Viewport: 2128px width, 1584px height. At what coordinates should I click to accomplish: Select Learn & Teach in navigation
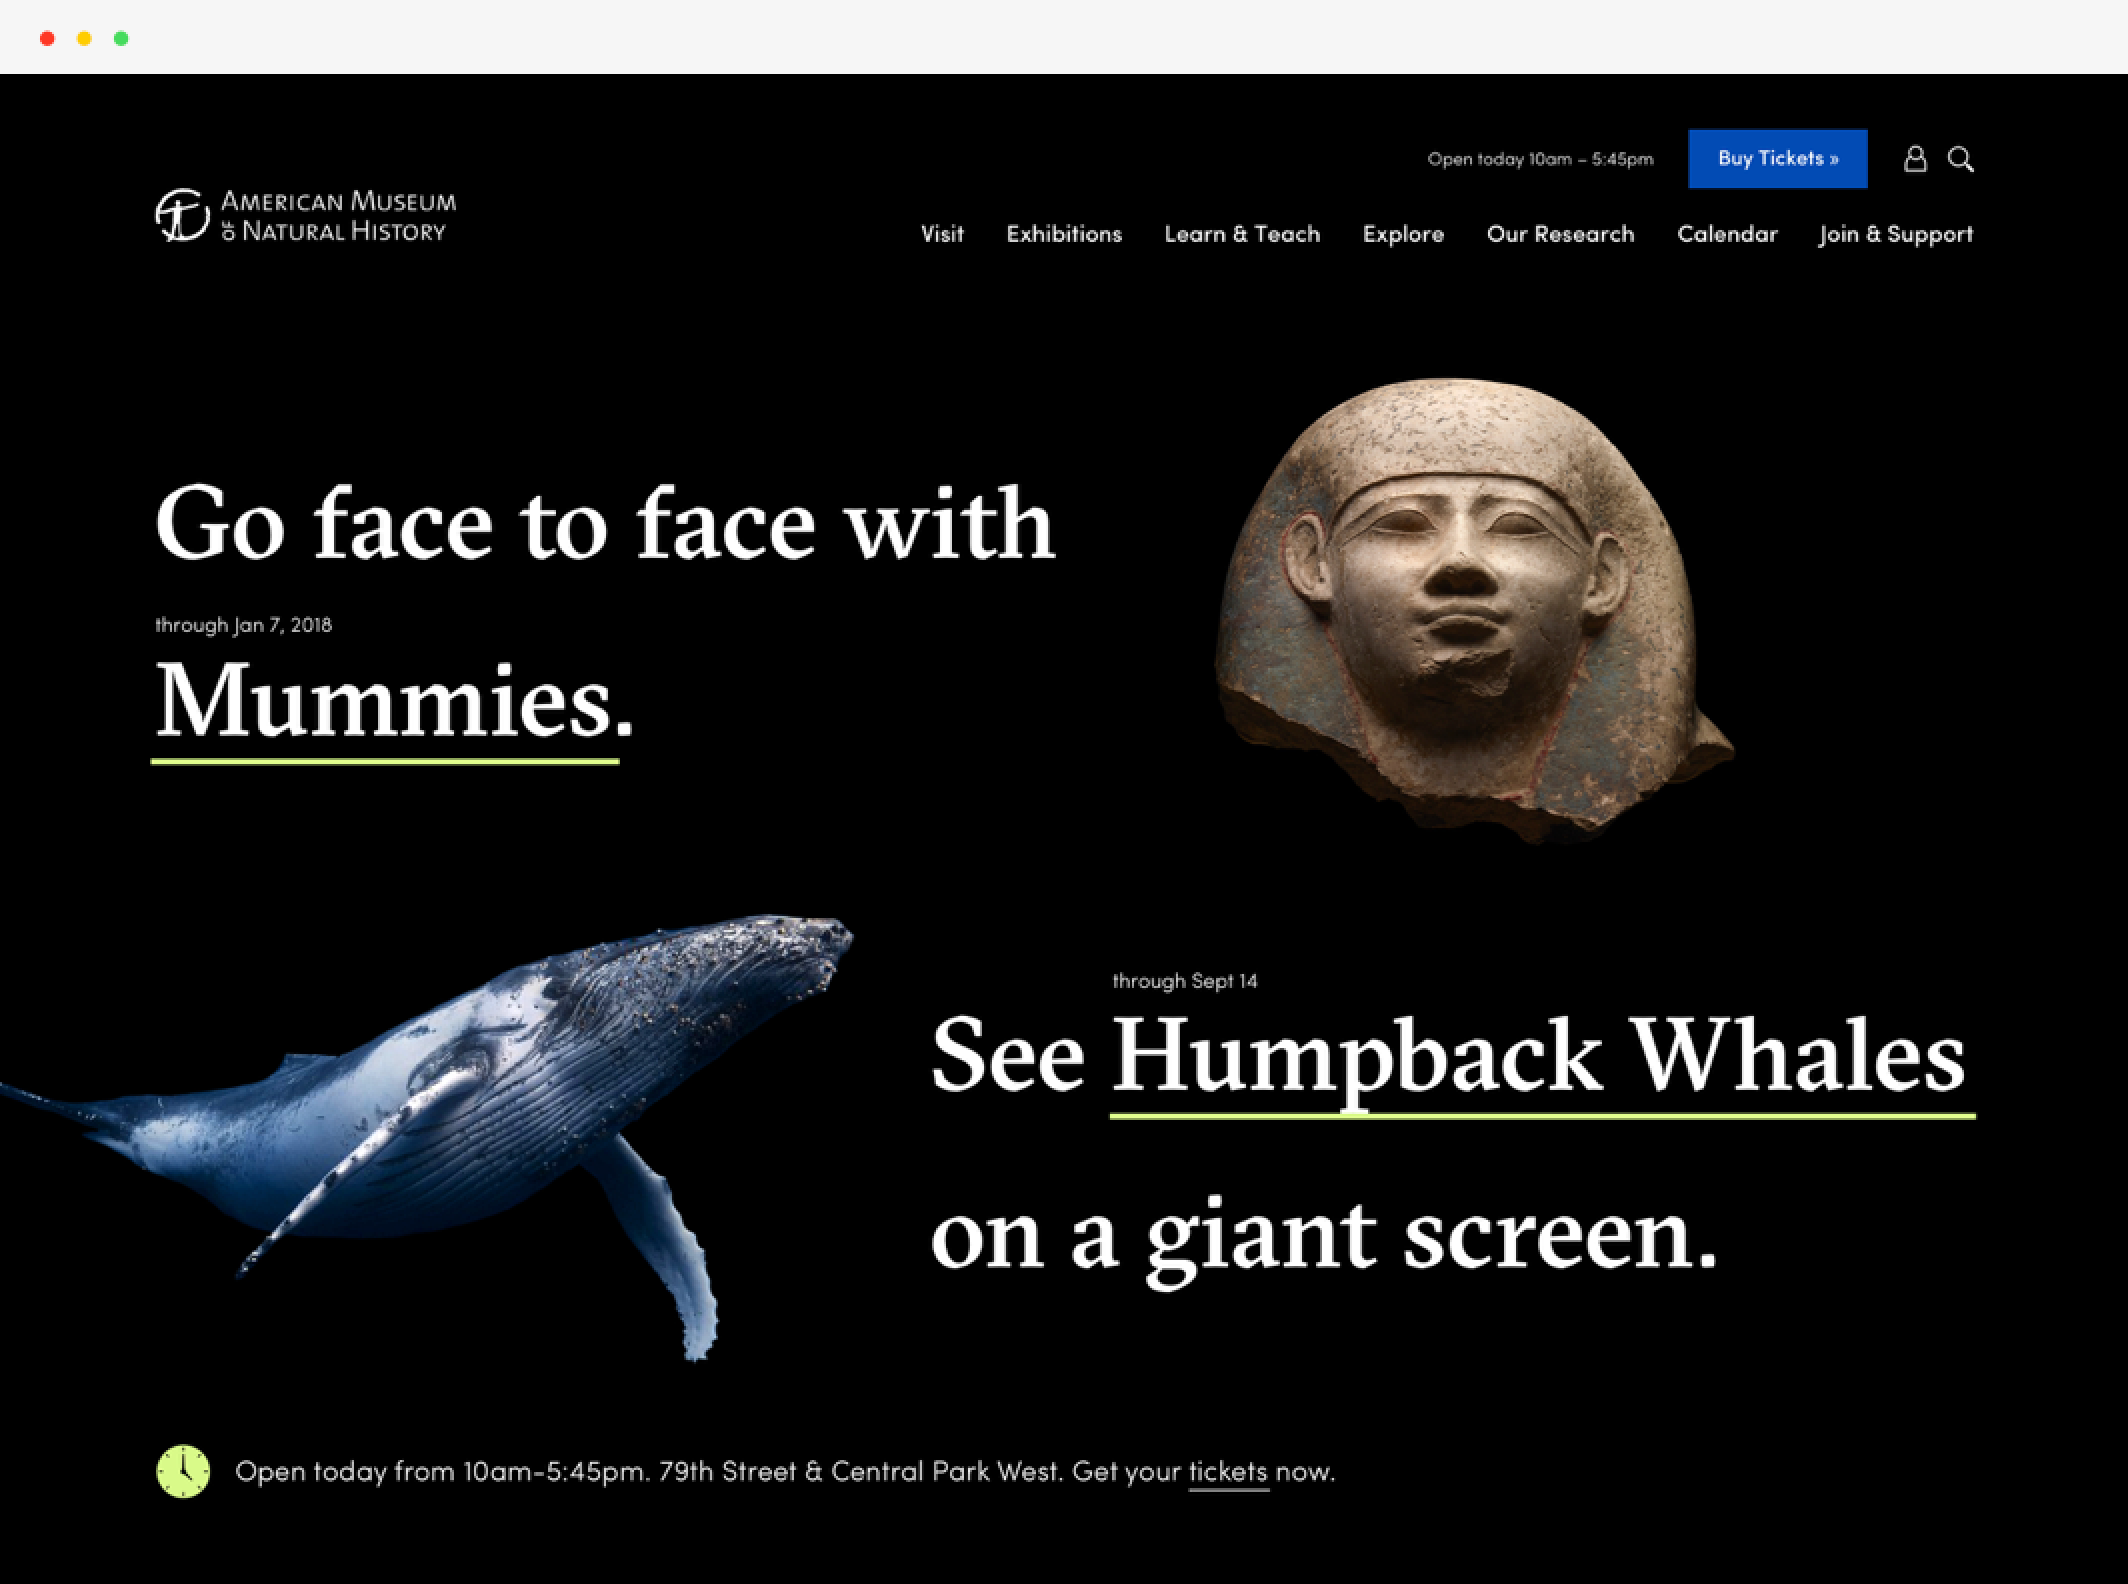pyautogui.click(x=1242, y=234)
